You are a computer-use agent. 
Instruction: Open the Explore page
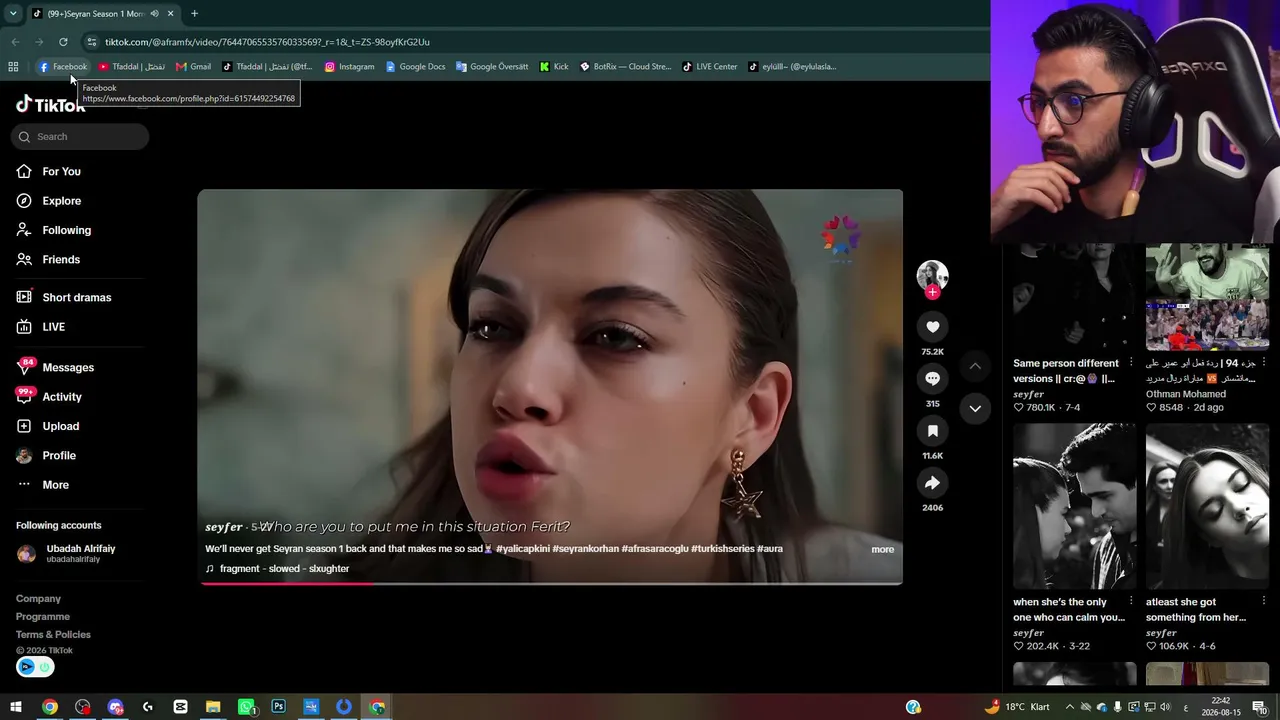(x=49, y=201)
